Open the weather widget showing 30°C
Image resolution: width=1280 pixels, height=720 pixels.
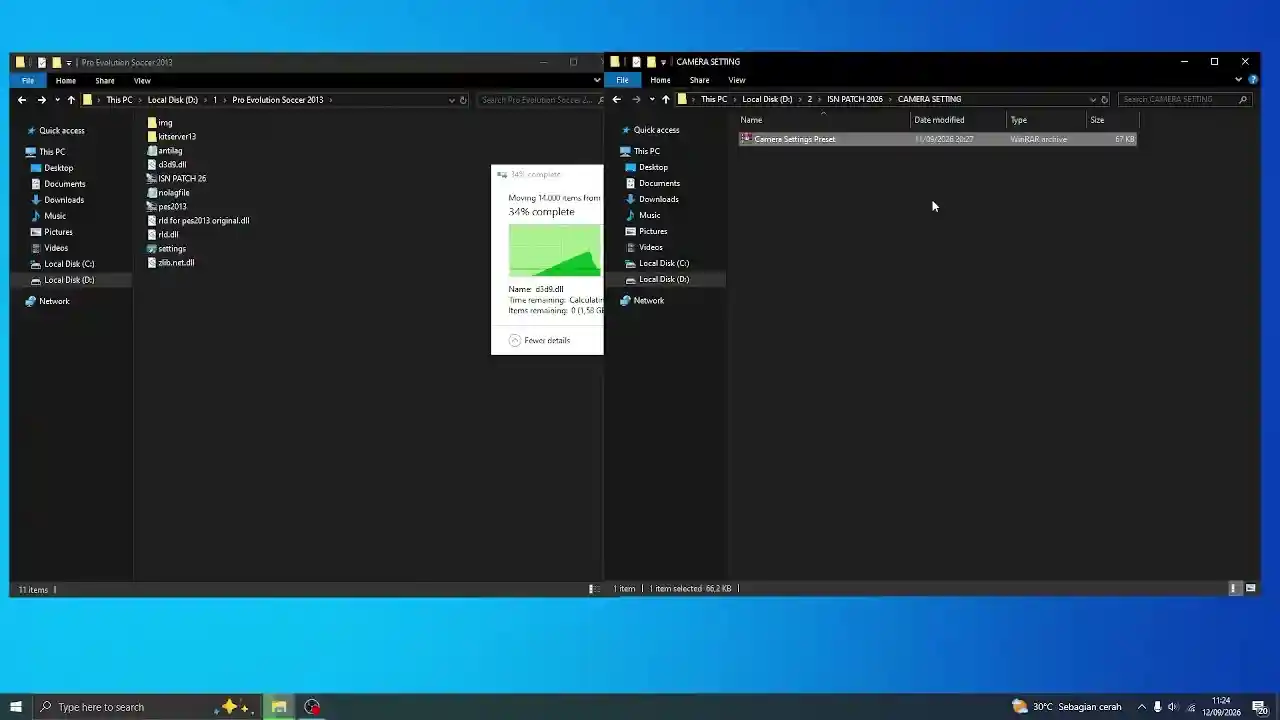coord(1066,707)
